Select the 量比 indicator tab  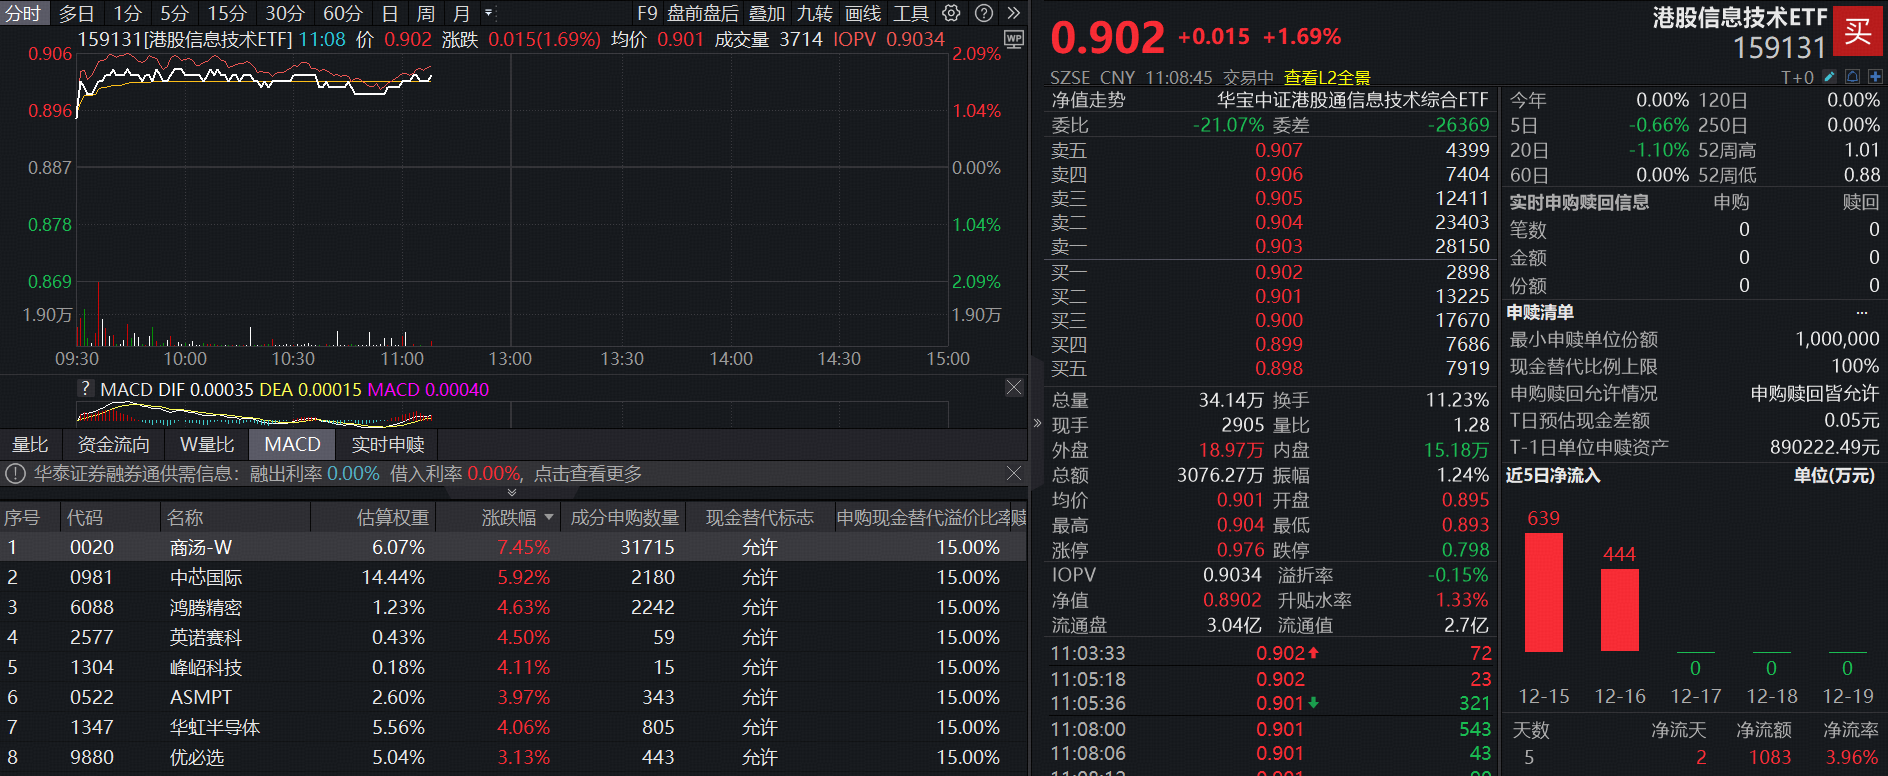pos(30,444)
